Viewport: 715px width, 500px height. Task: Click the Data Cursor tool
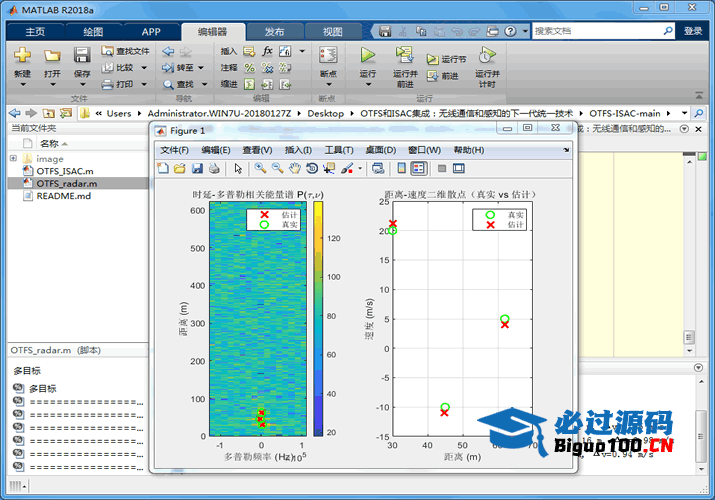click(x=329, y=168)
